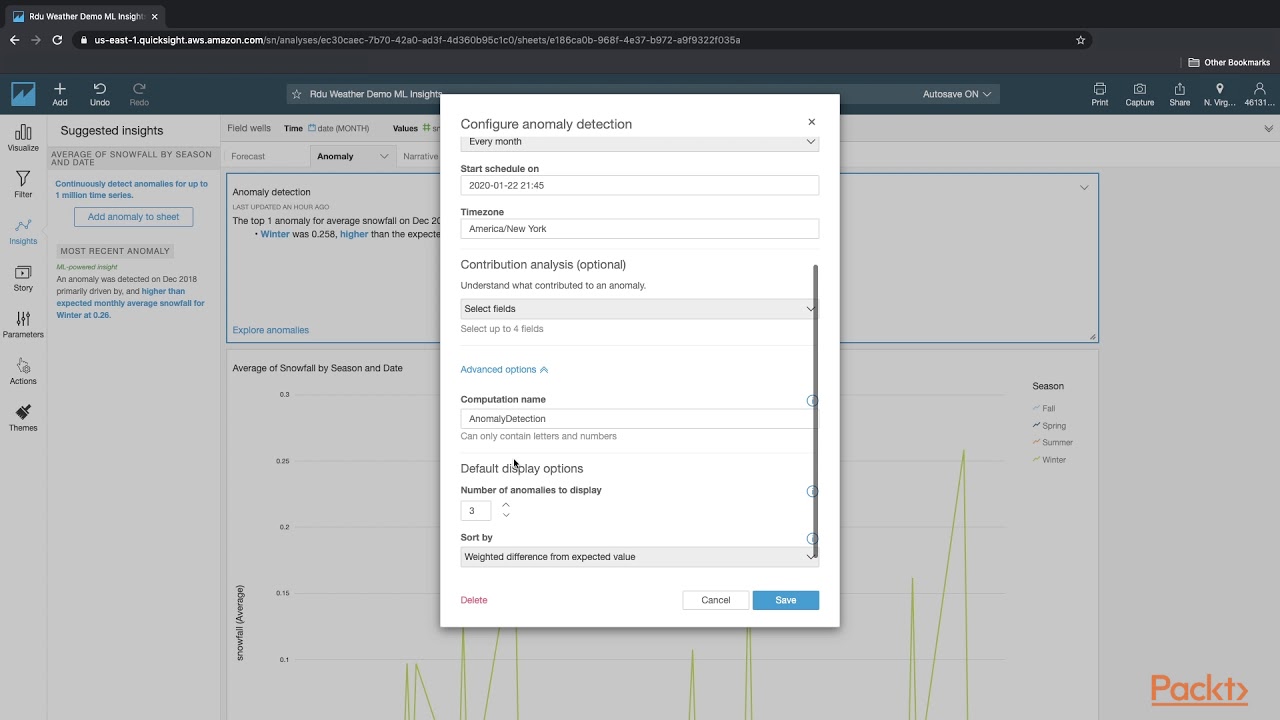Click info icon beside Sort by
This screenshot has height=720, width=1280.
pos(812,538)
